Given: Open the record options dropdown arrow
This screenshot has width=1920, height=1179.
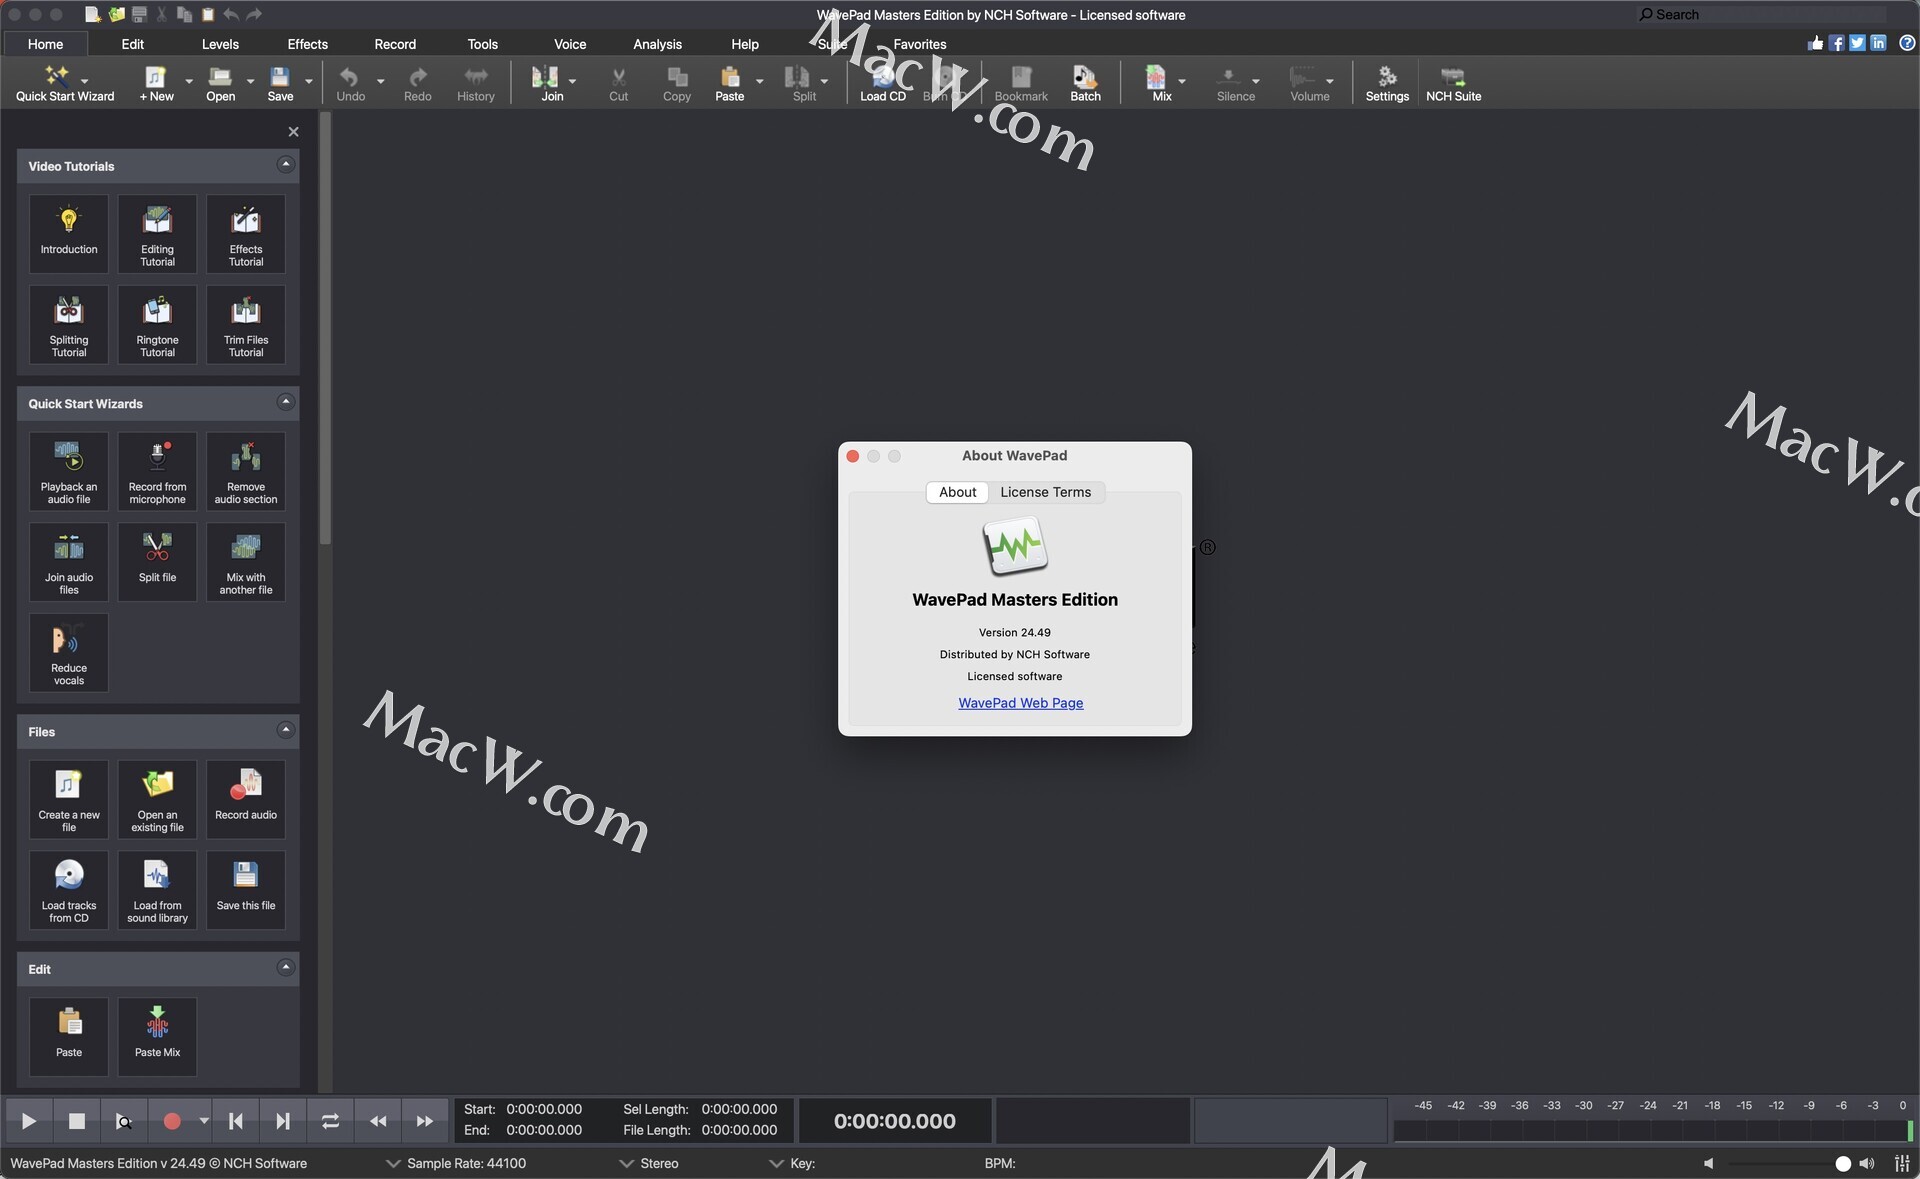Looking at the screenshot, I should 204,1121.
